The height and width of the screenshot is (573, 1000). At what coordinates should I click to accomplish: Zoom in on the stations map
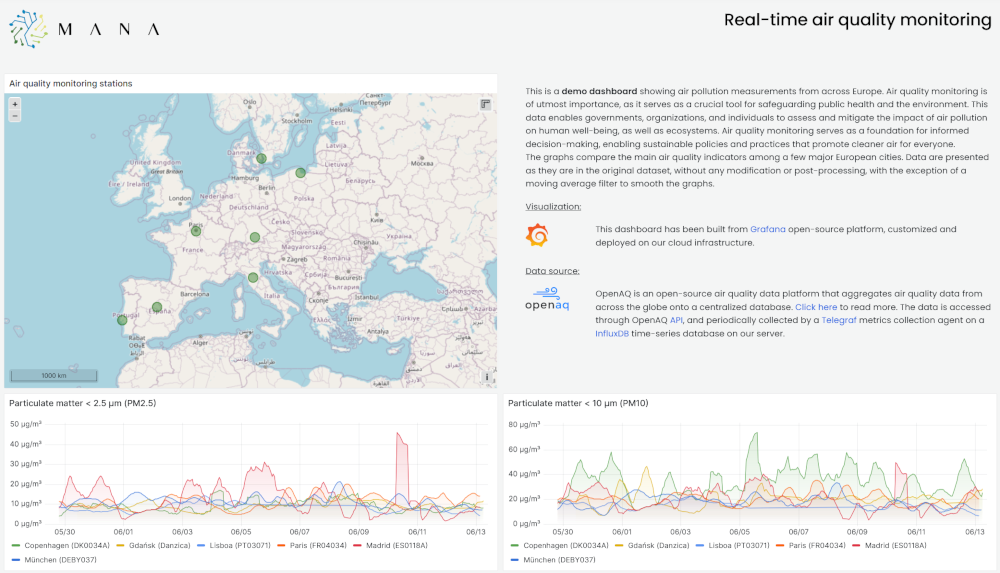click(x=14, y=104)
